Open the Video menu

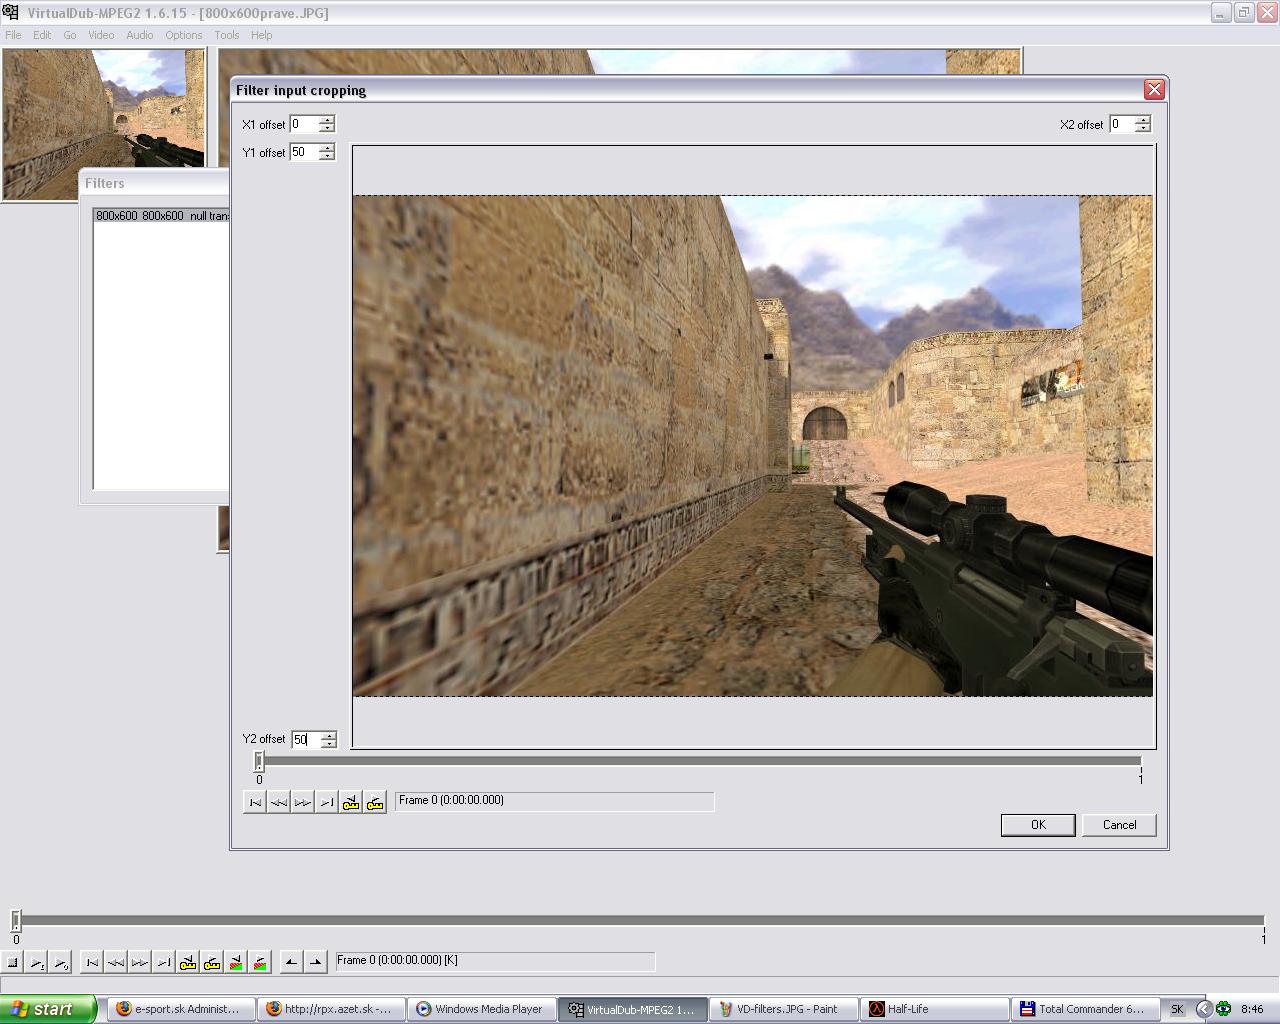101,35
